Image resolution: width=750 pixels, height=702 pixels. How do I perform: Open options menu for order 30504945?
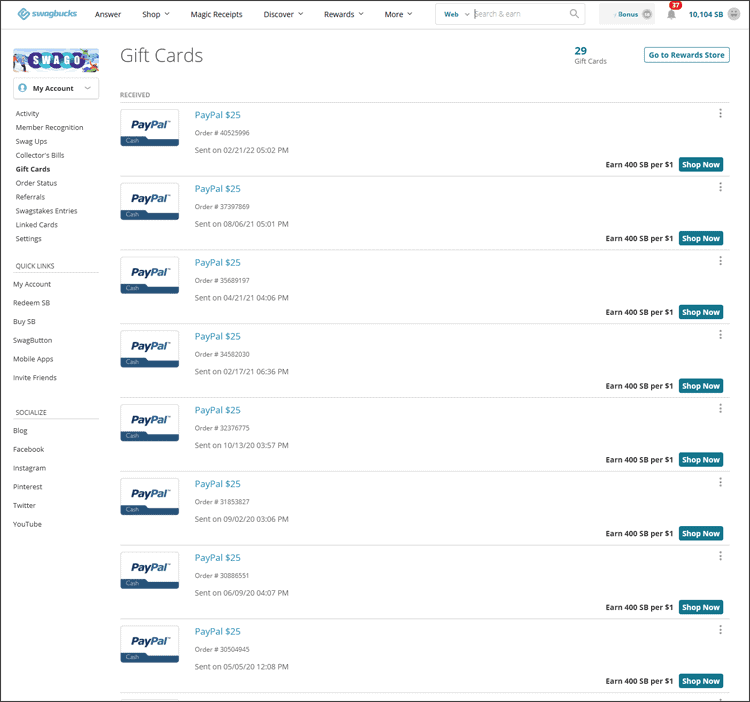[720, 630]
